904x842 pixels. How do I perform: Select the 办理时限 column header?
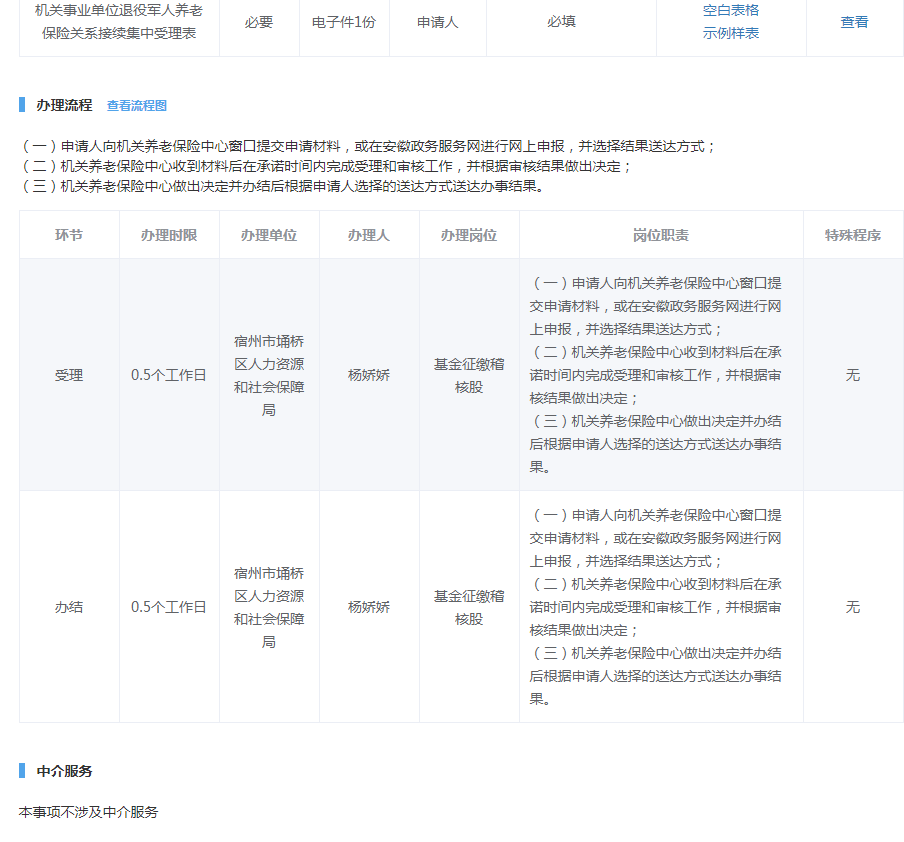pyautogui.click(x=169, y=235)
